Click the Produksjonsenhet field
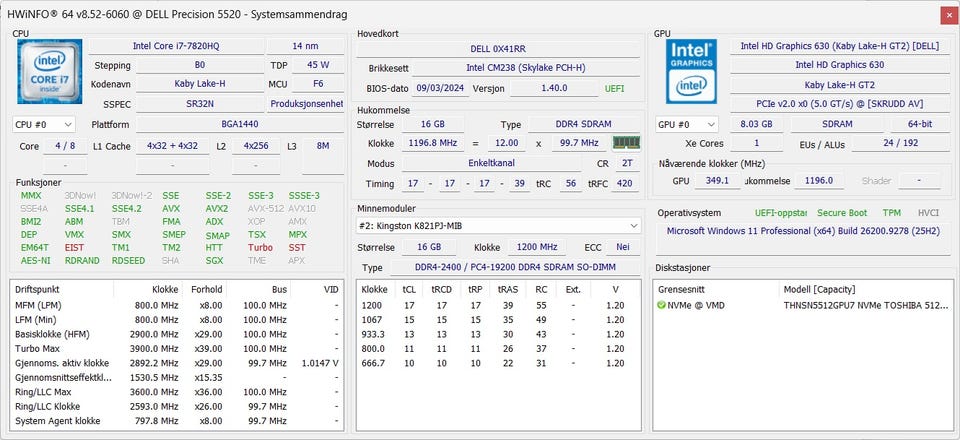Screen dimensions: 960x440 point(306,104)
